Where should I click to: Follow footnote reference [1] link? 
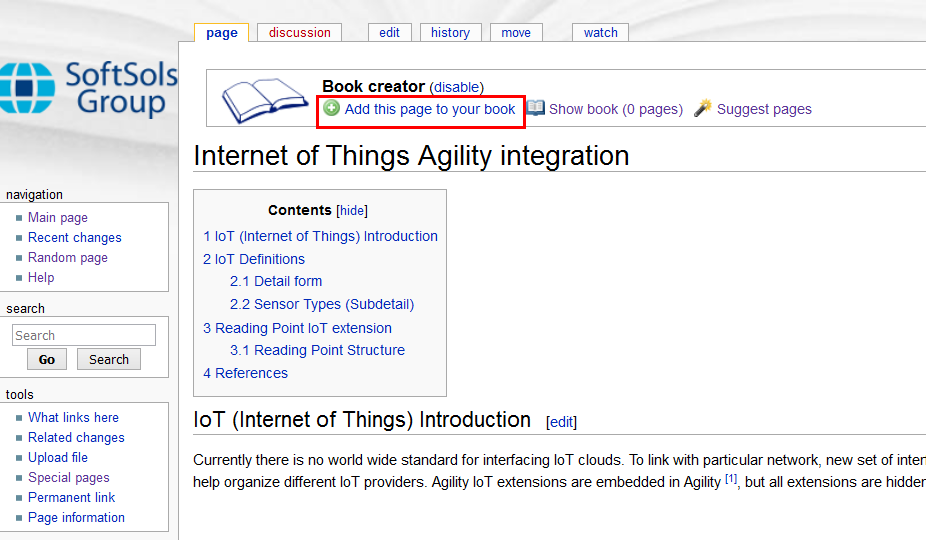[731, 479]
